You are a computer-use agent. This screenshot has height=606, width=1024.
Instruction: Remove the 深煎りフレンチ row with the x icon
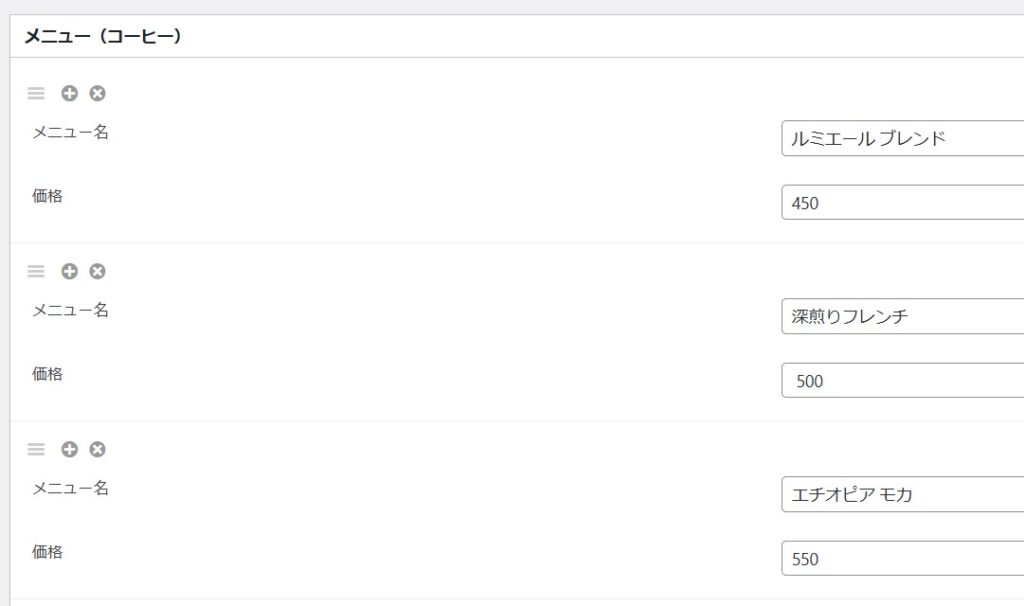97,271
